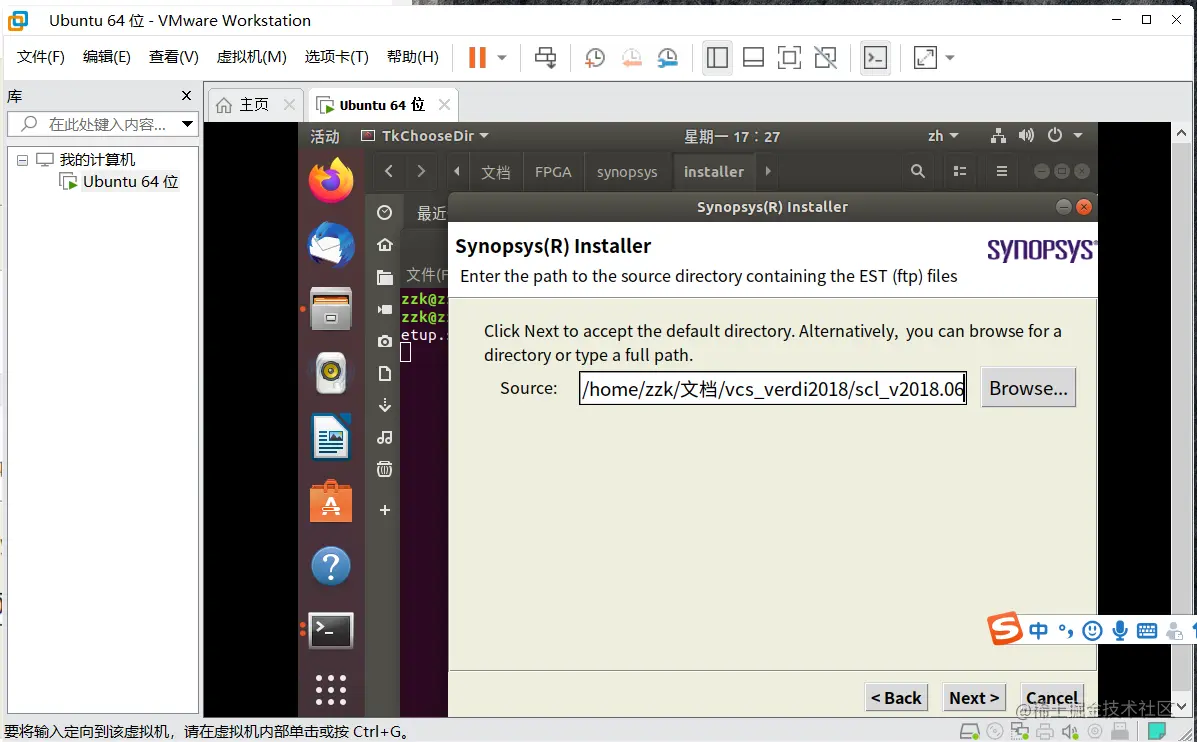Open the power icon system menu
The width and height of the screenshot is (1197, 742).
[1055, 136]
